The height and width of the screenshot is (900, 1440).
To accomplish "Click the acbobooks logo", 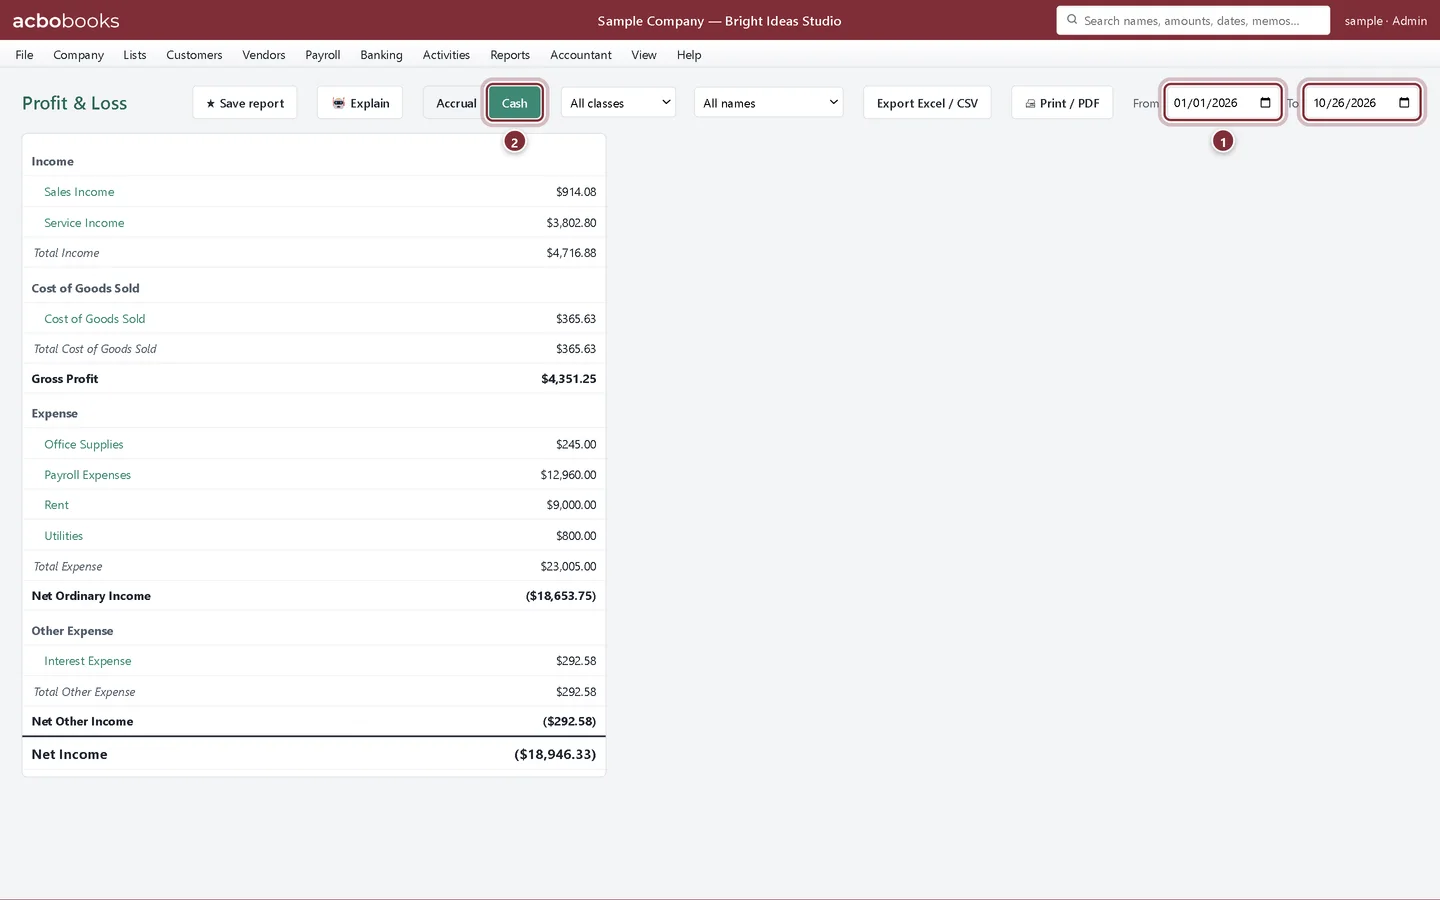I will 66,20.
